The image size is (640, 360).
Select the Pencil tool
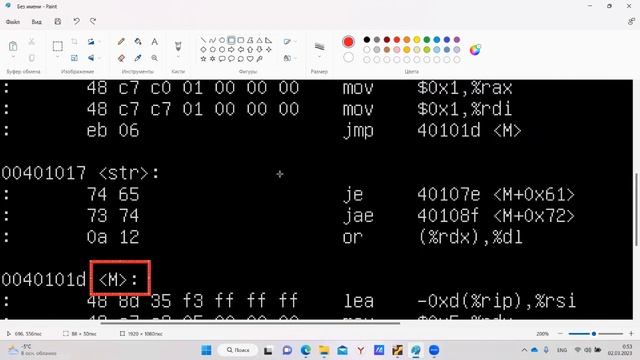click(x=121, y=42)
